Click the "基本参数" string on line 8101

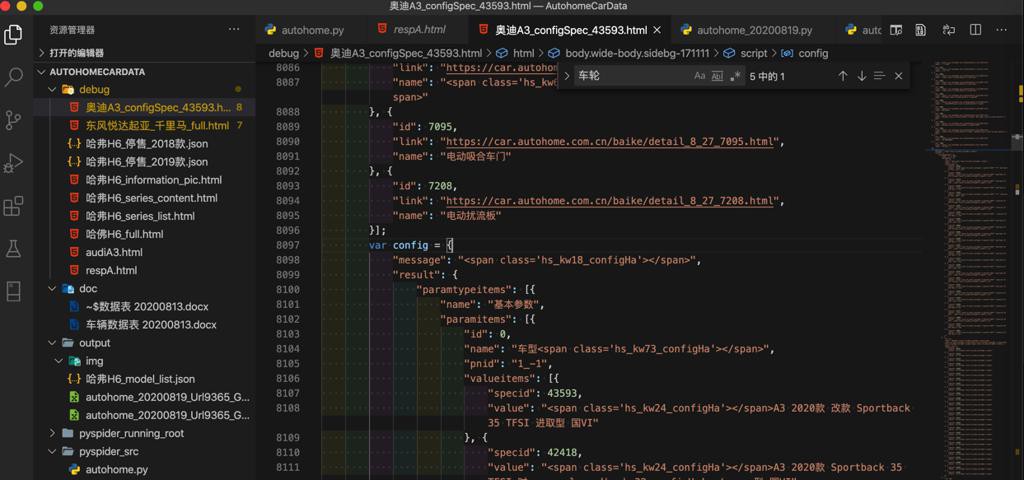515,304
